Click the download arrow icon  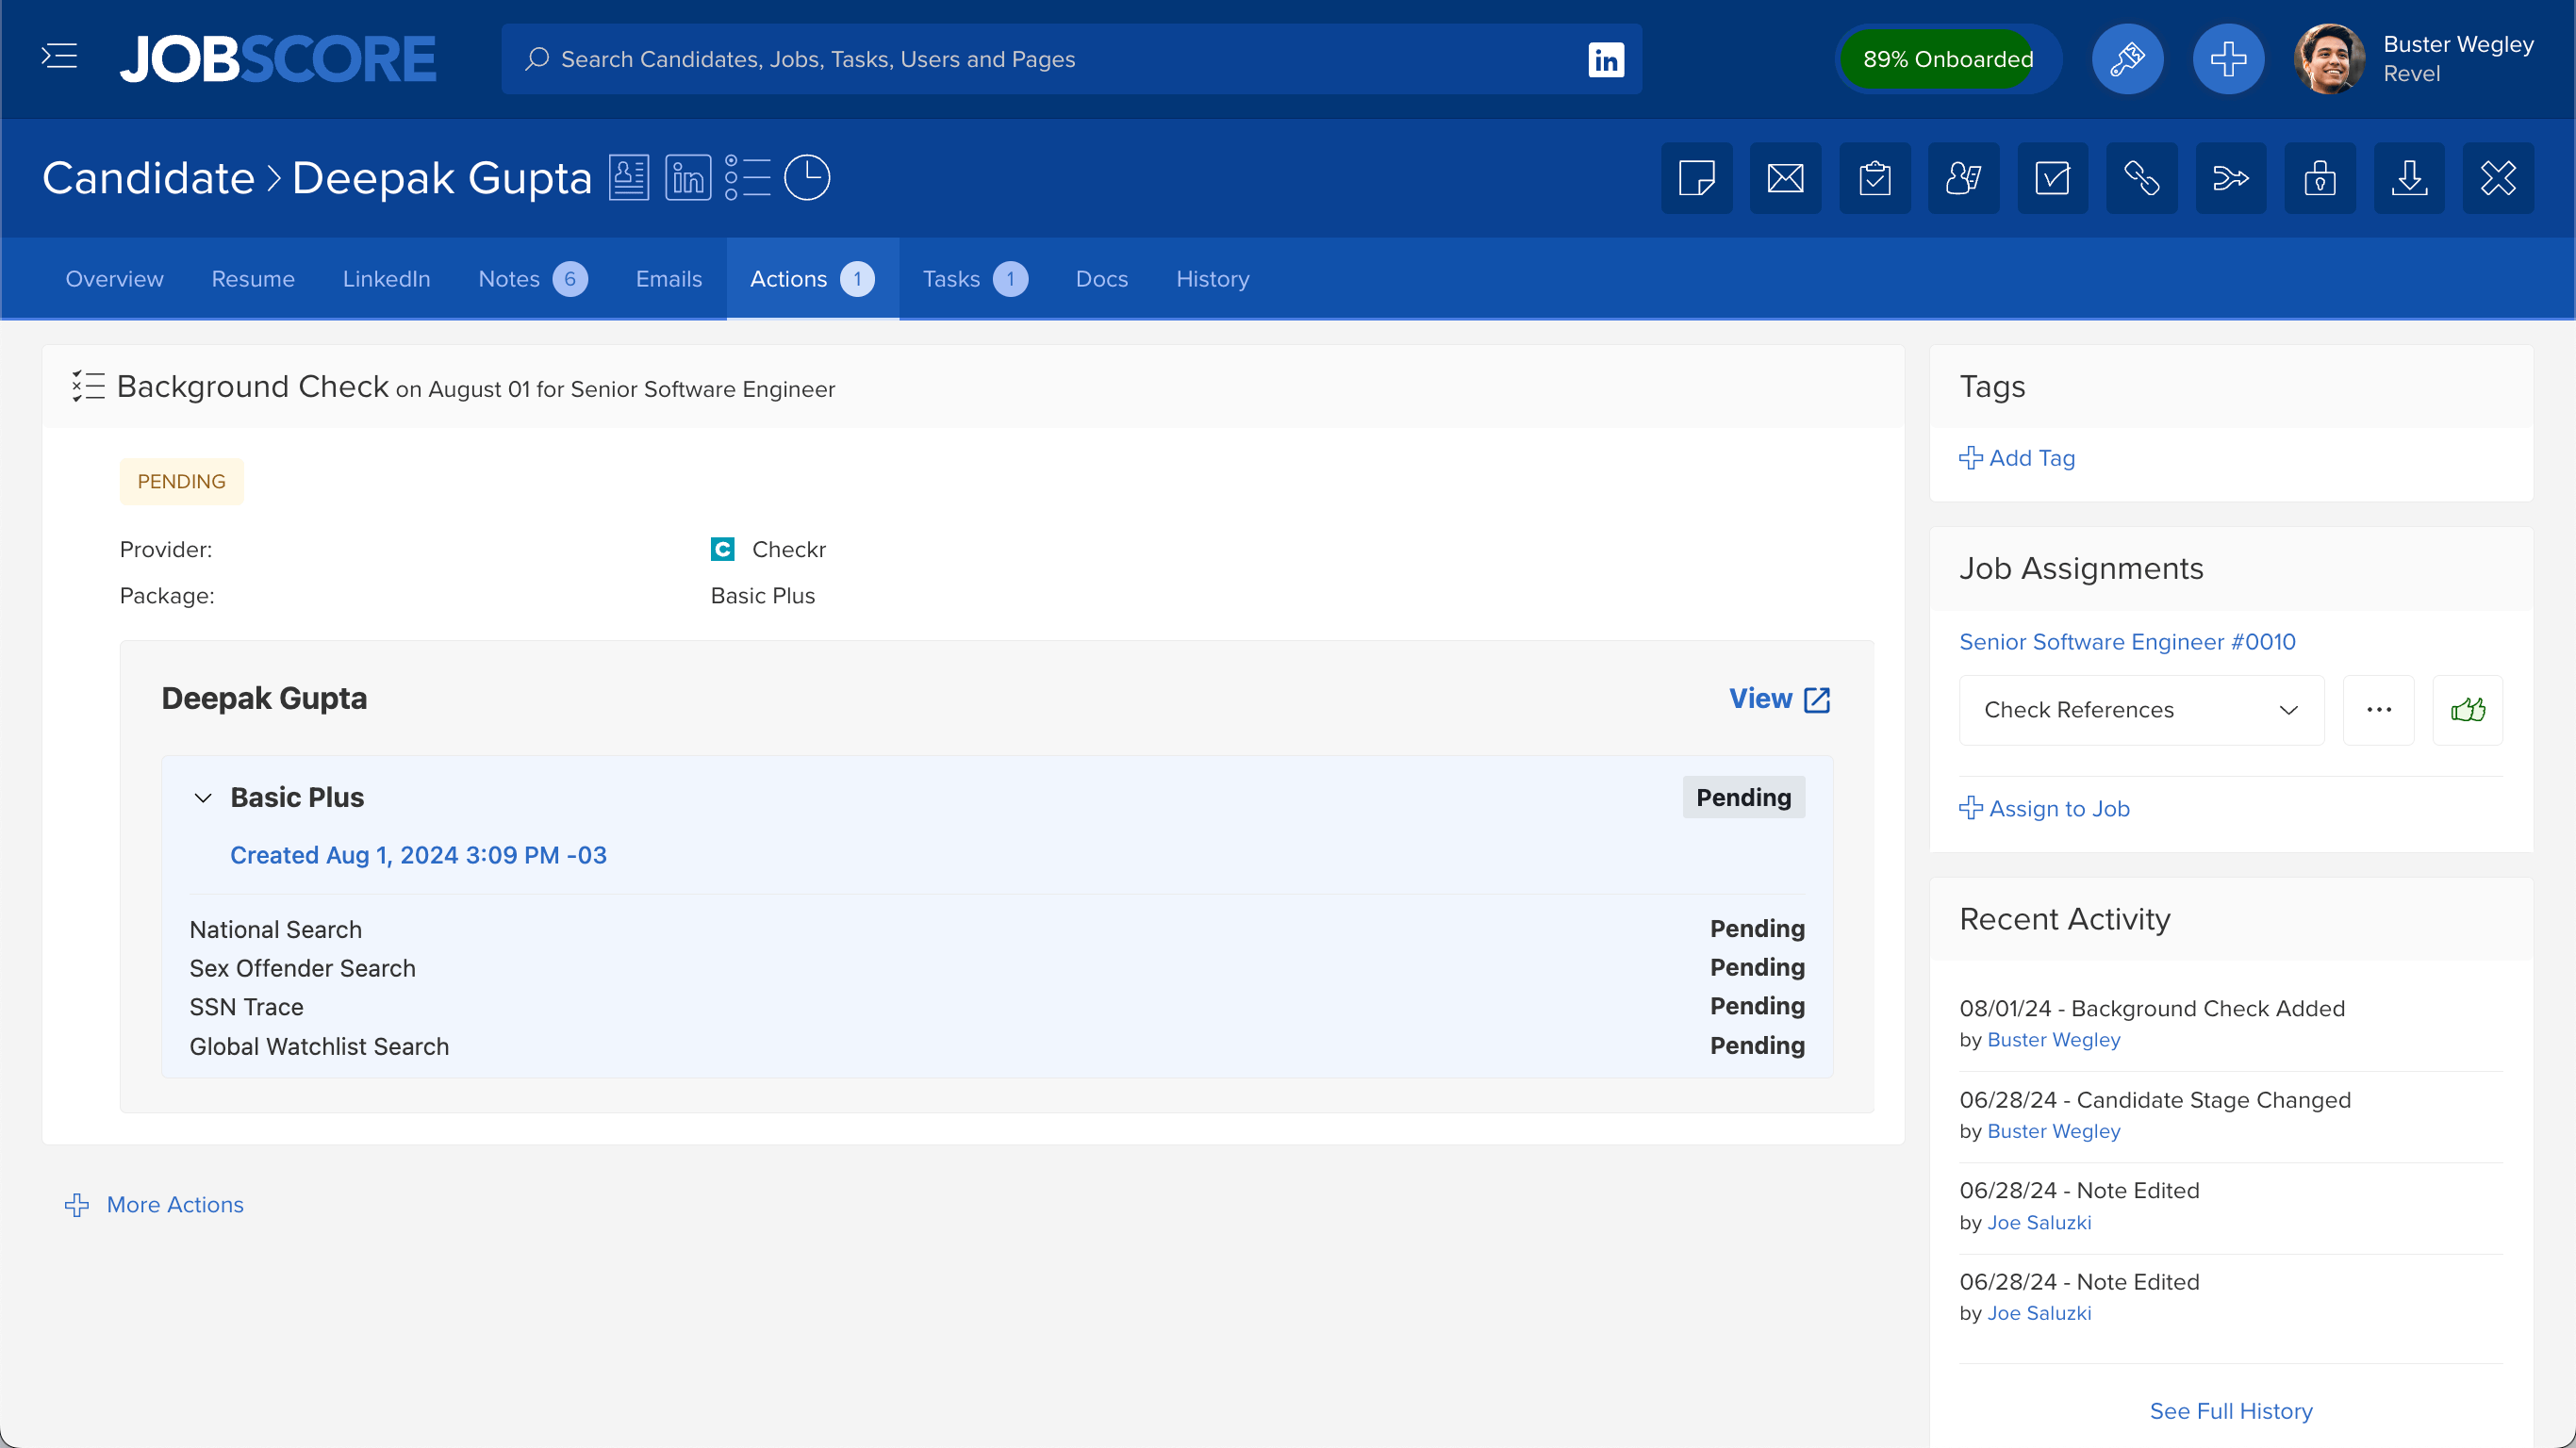click(2409, 178)
